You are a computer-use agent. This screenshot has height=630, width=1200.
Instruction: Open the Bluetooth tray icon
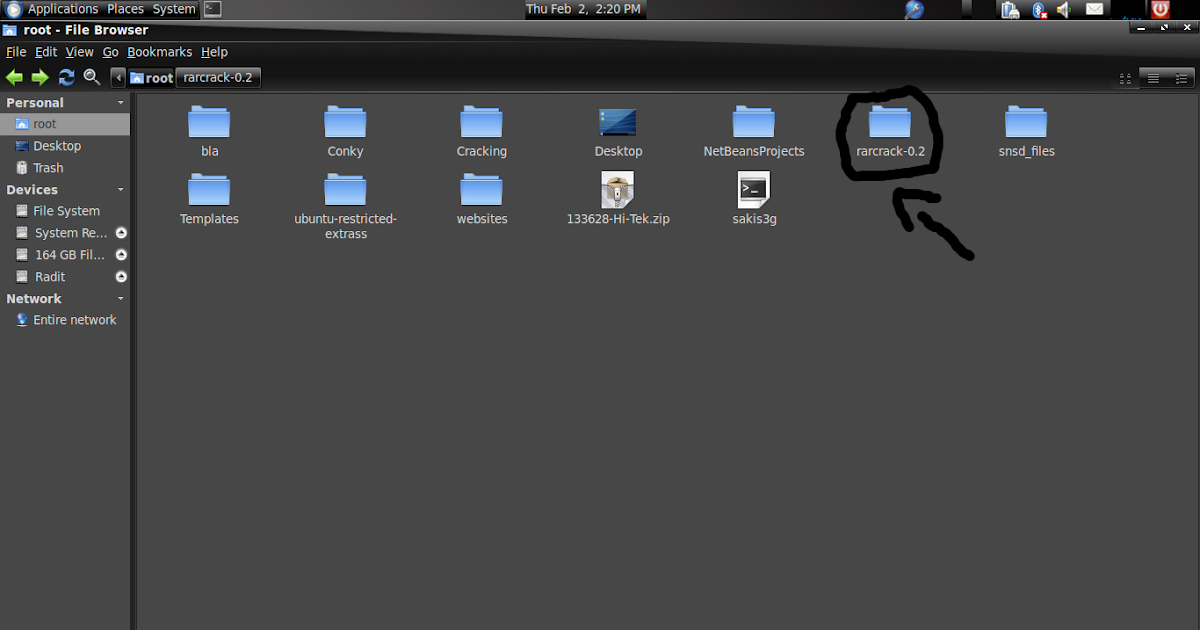pos(1039,10)
